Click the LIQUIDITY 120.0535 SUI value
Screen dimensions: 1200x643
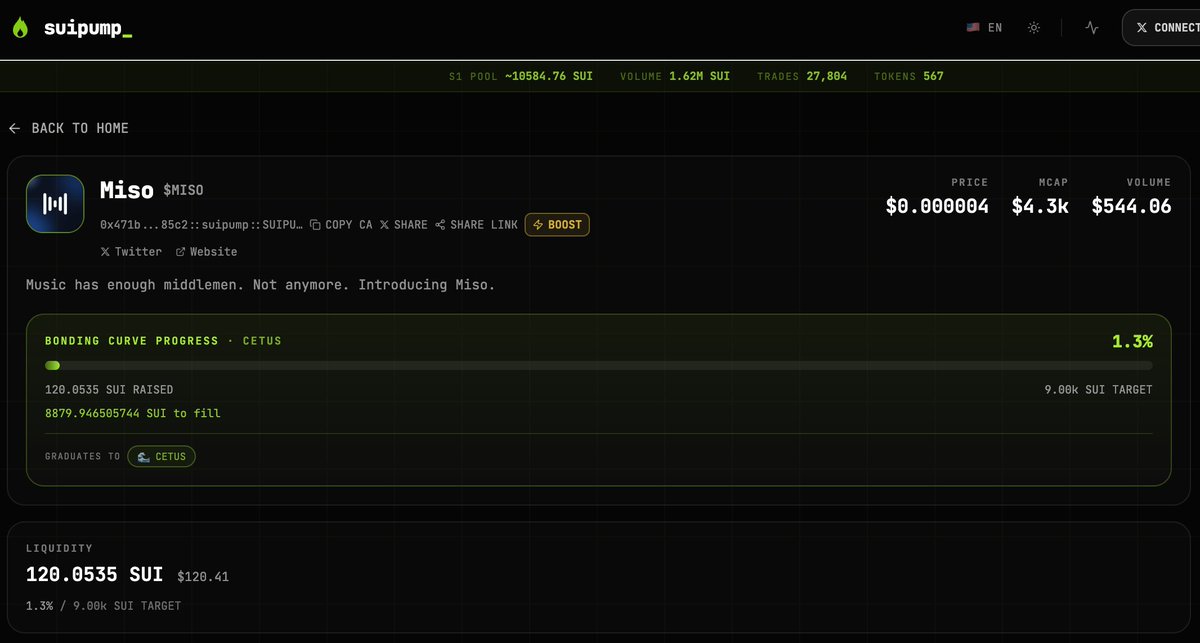(94, 575)
